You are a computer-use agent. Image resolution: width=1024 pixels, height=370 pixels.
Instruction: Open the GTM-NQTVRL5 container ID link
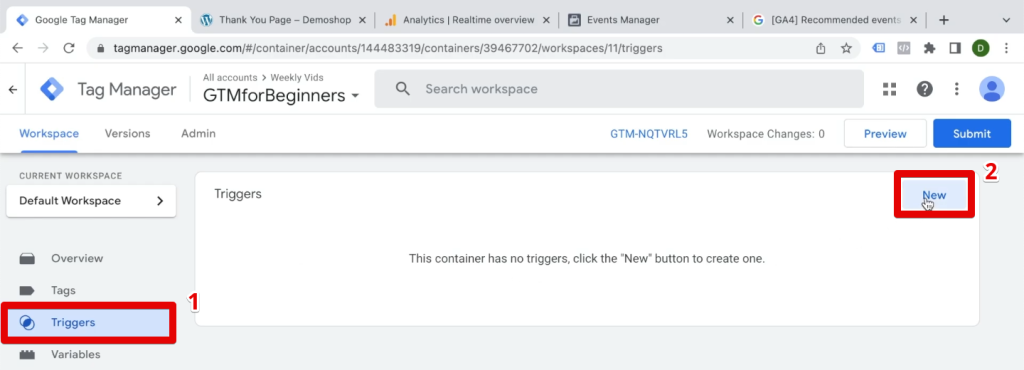648,134
